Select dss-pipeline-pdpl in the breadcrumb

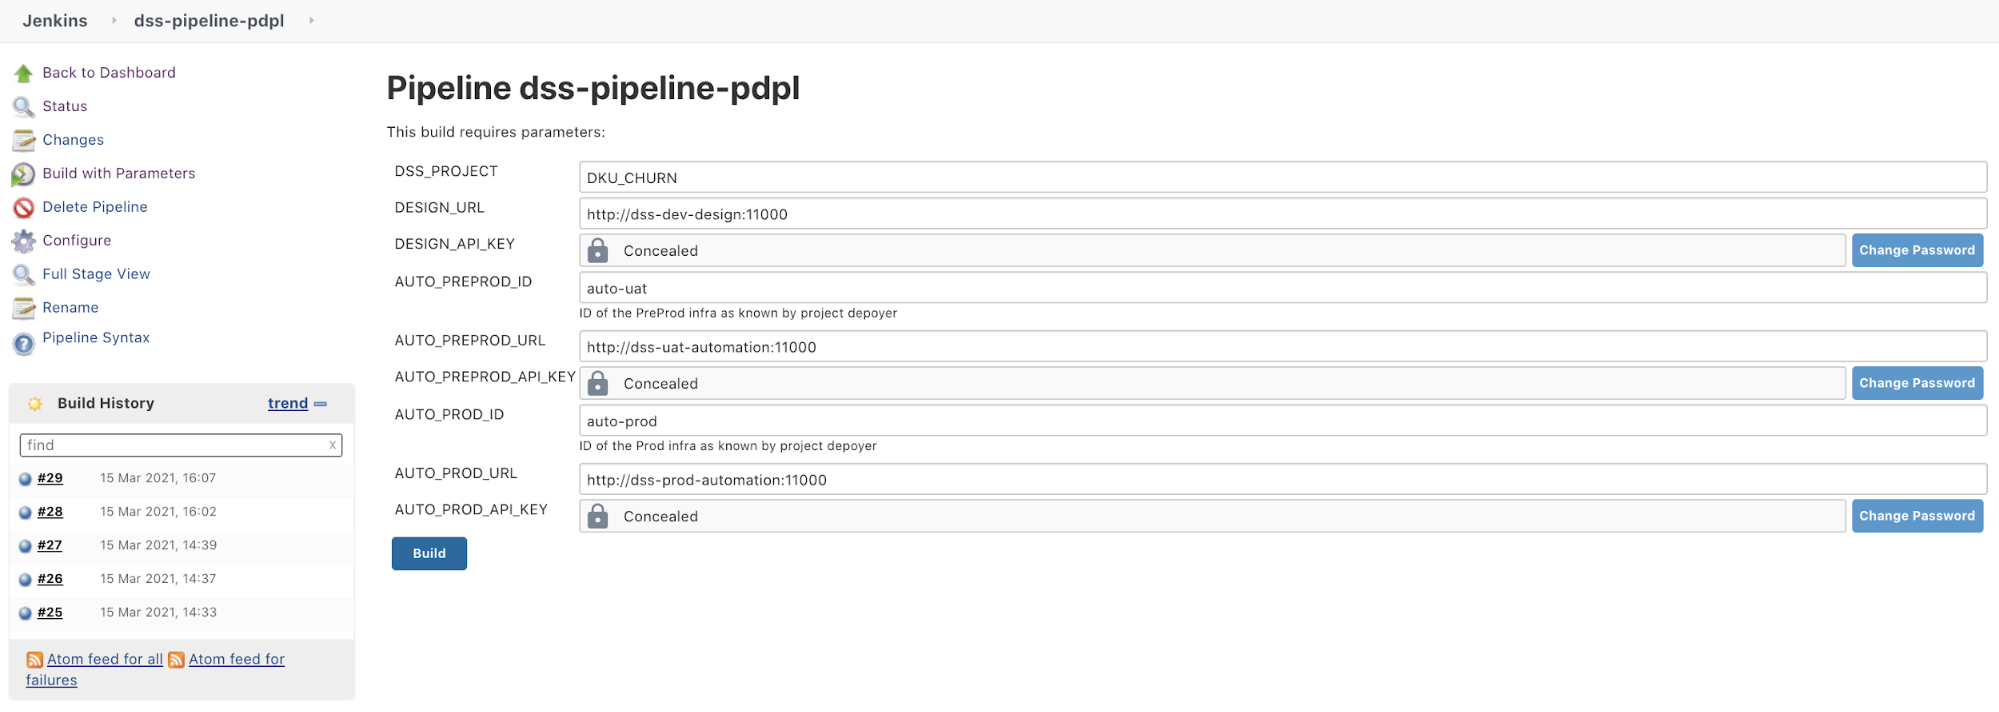[x=209, y=20]
